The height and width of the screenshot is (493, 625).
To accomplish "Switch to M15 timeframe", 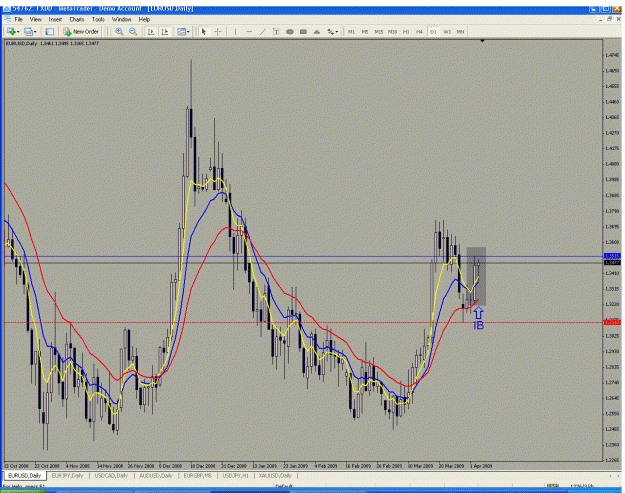I will click(x=379, y=32).
